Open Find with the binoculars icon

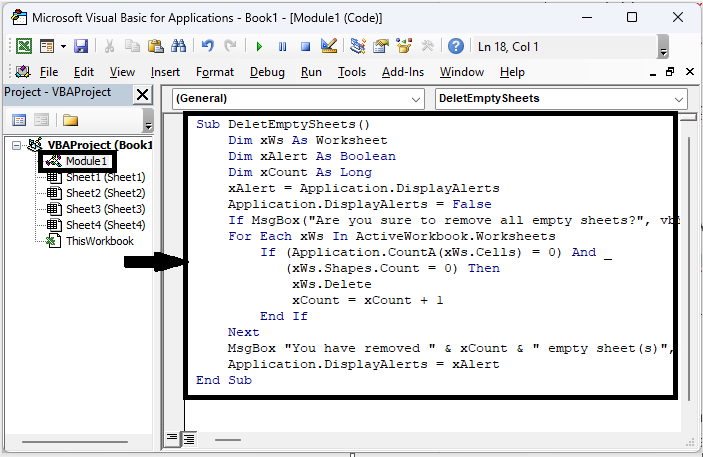pyautogui.click(x=178, y=46)
